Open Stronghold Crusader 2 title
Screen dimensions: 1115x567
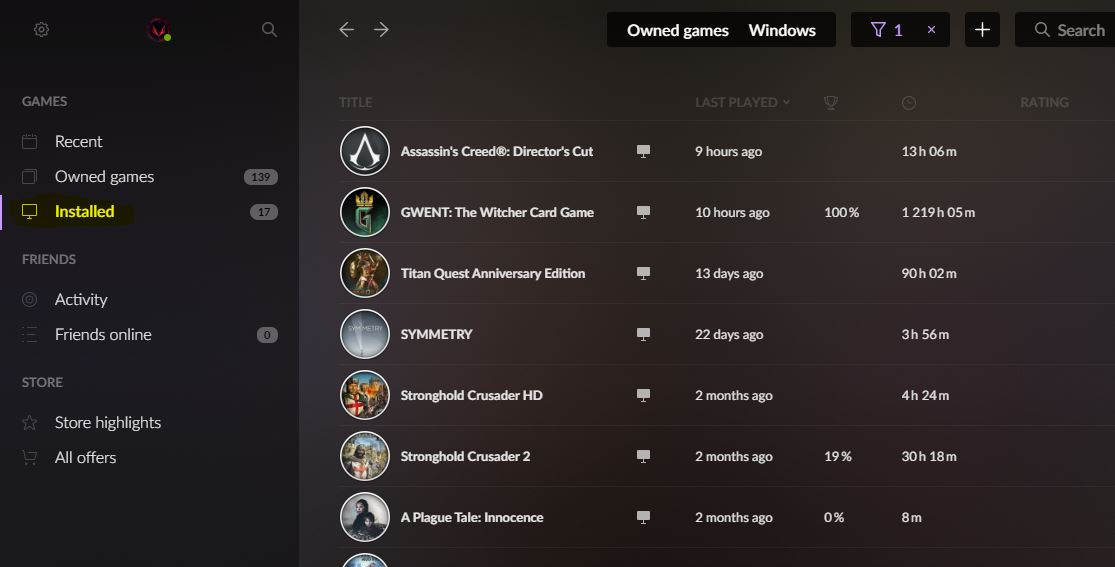[x=465, y=457]
